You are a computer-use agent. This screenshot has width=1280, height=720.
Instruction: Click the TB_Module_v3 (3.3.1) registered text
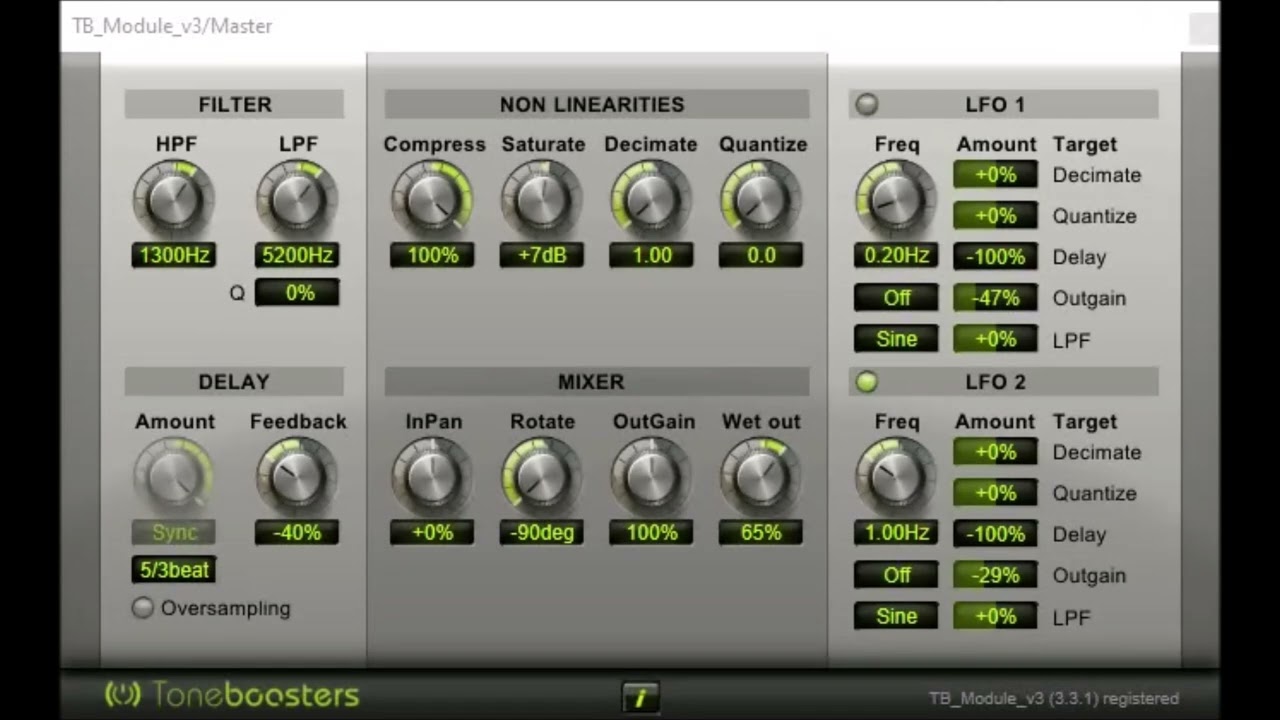point(1054,698)
